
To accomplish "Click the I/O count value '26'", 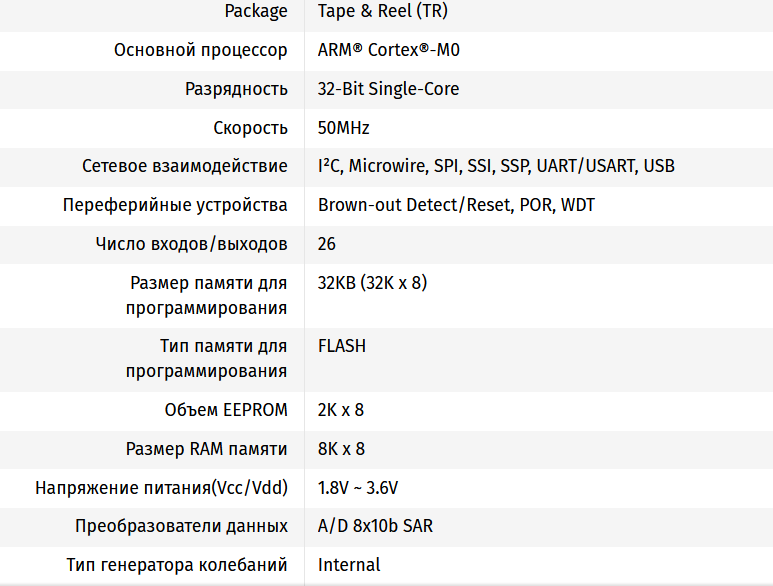I will 327,244.
